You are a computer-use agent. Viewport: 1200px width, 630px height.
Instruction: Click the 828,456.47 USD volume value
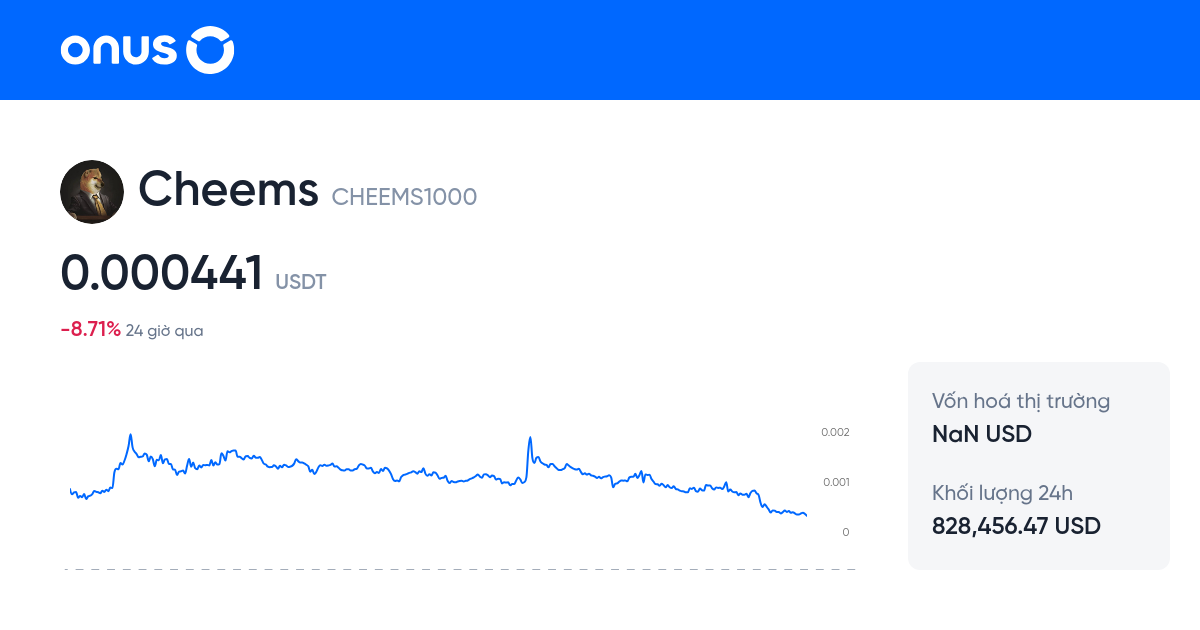[x=1016, y=526]
